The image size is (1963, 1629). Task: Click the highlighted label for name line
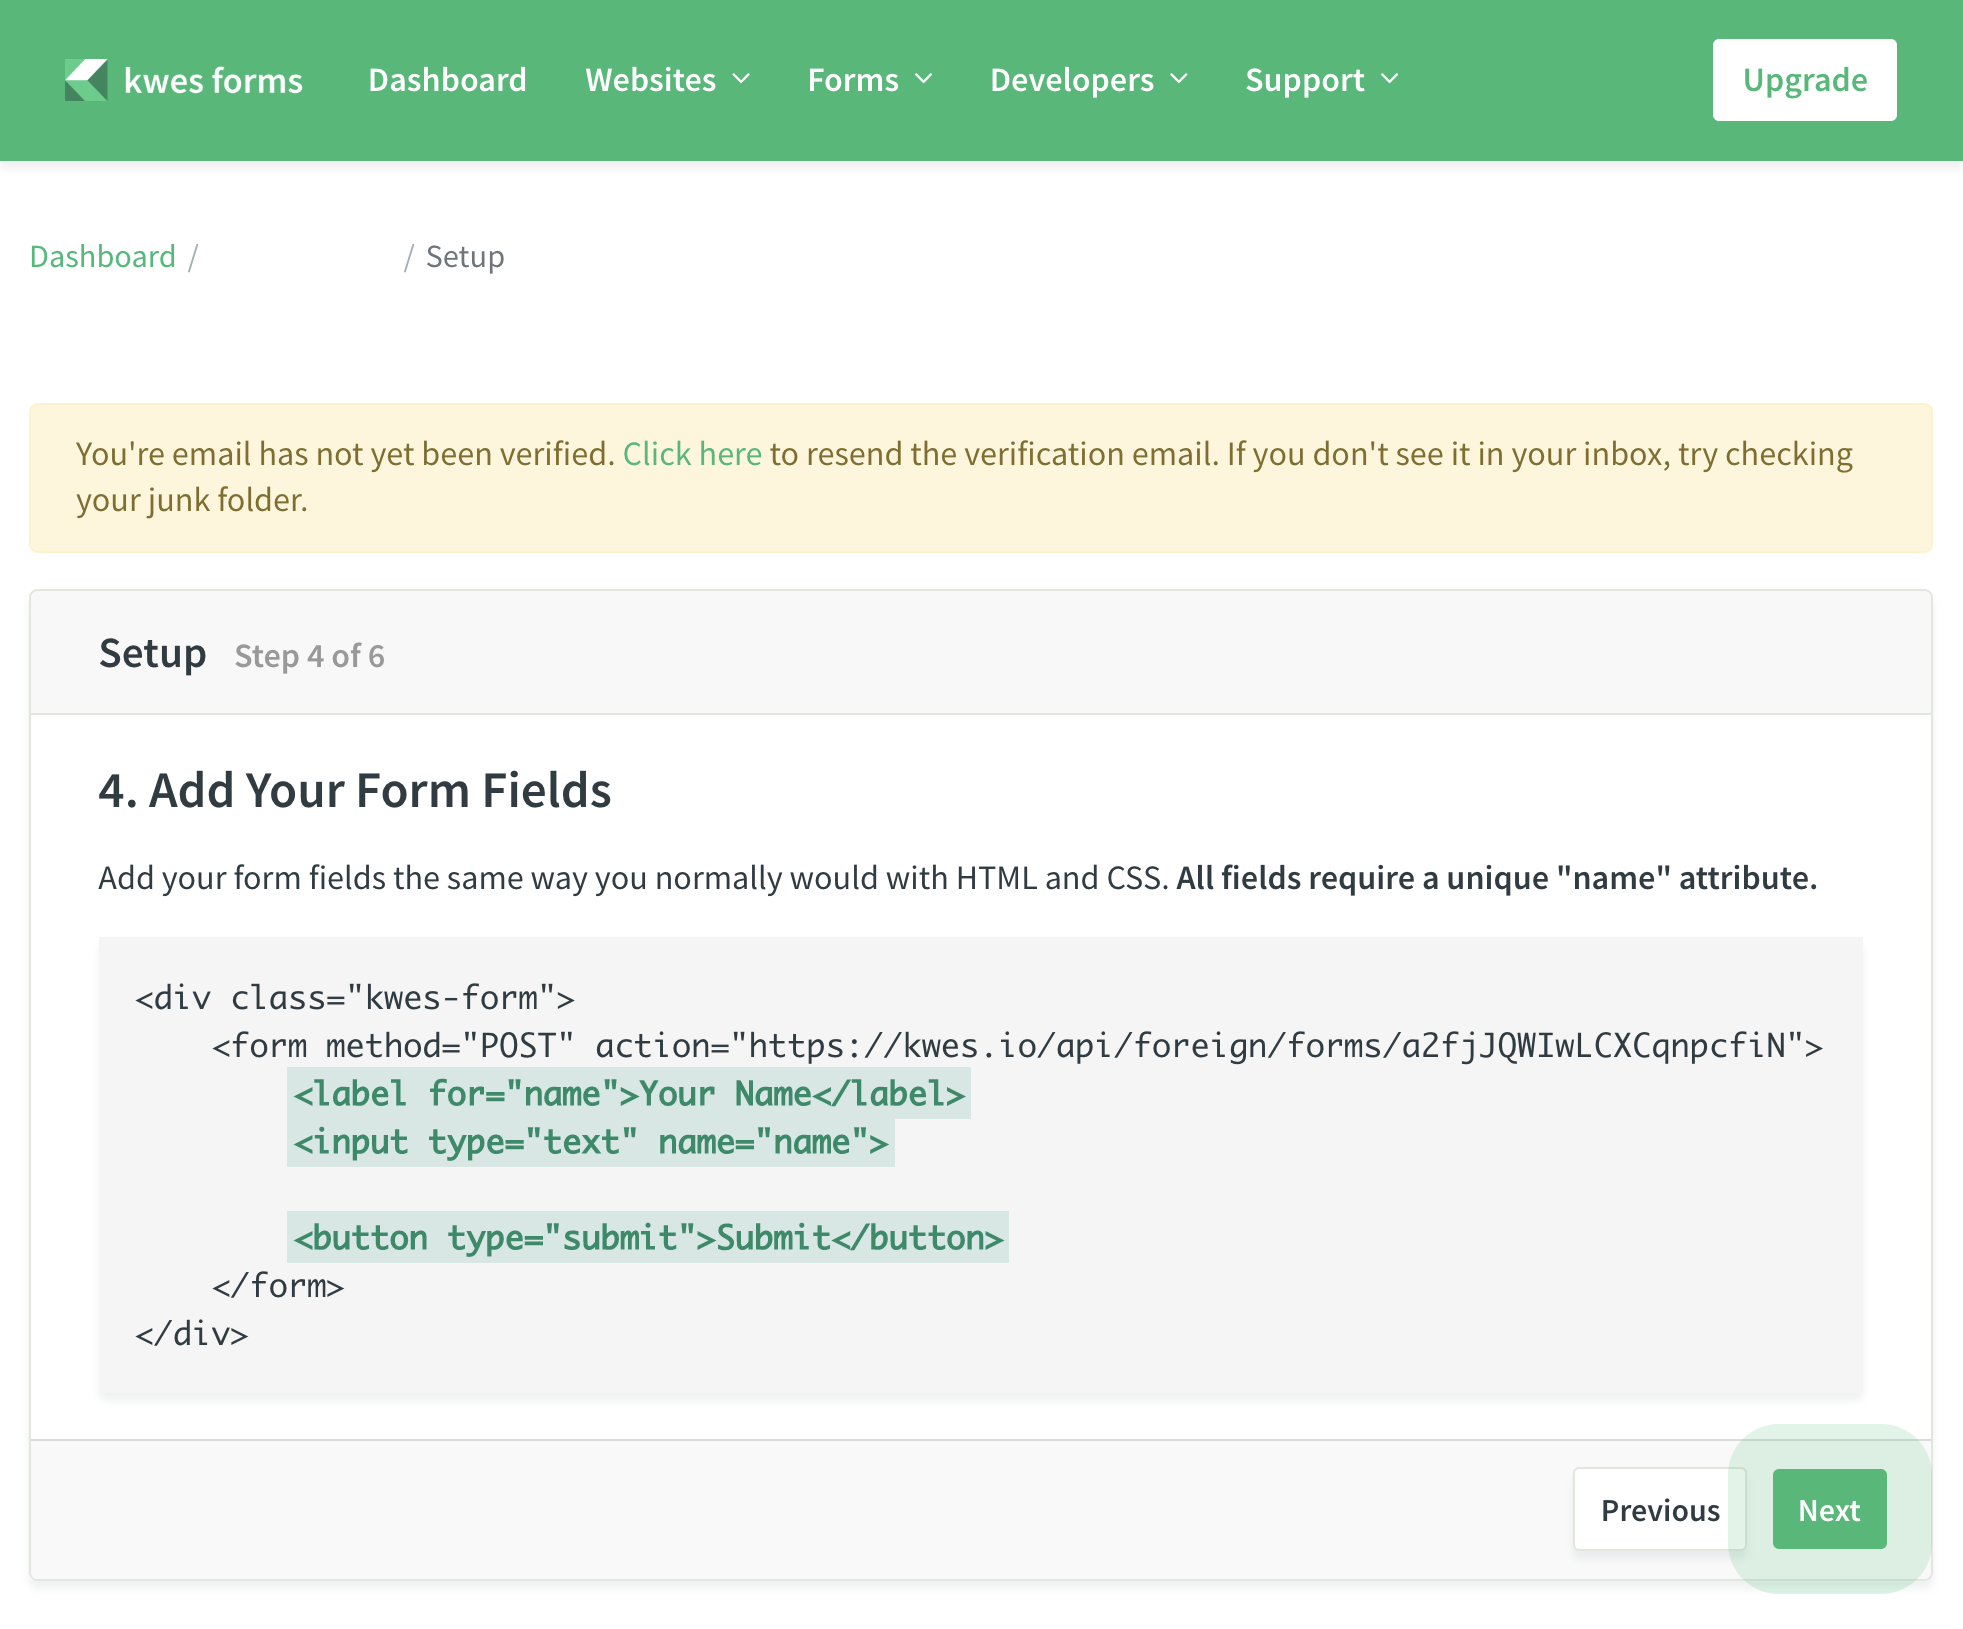pyautogui.click(x=628, y=1094)
